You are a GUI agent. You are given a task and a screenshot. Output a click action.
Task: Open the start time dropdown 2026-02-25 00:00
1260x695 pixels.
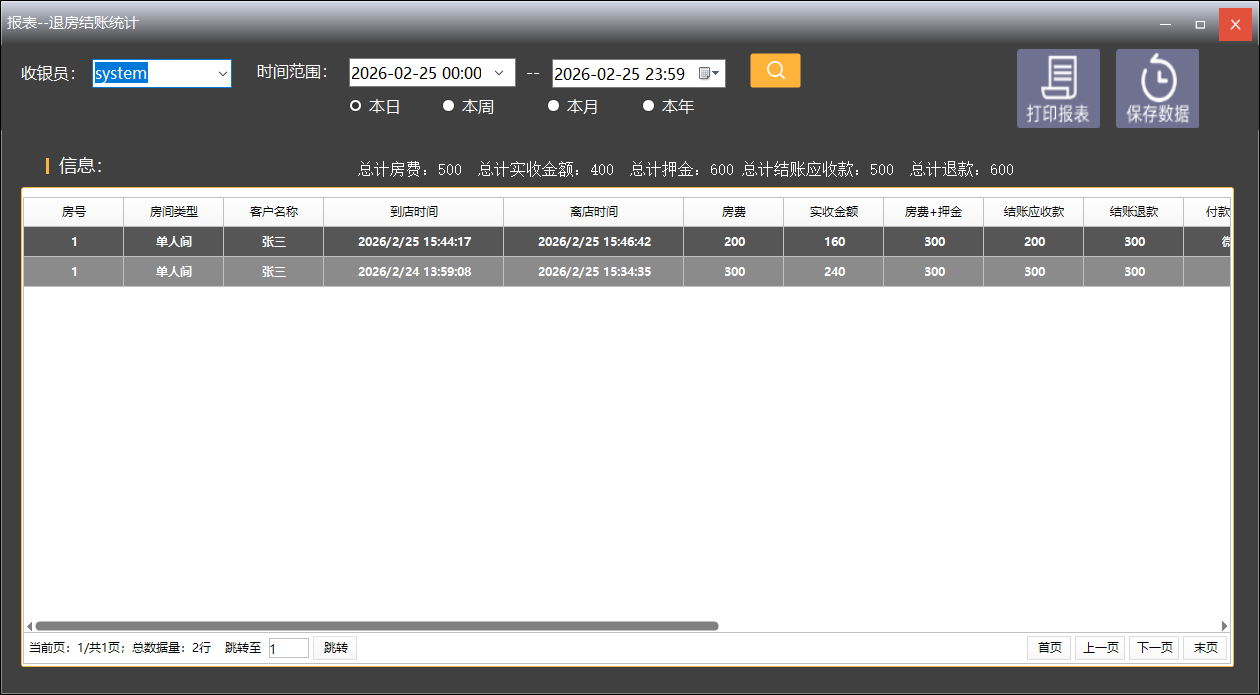(x=499, y=73)
